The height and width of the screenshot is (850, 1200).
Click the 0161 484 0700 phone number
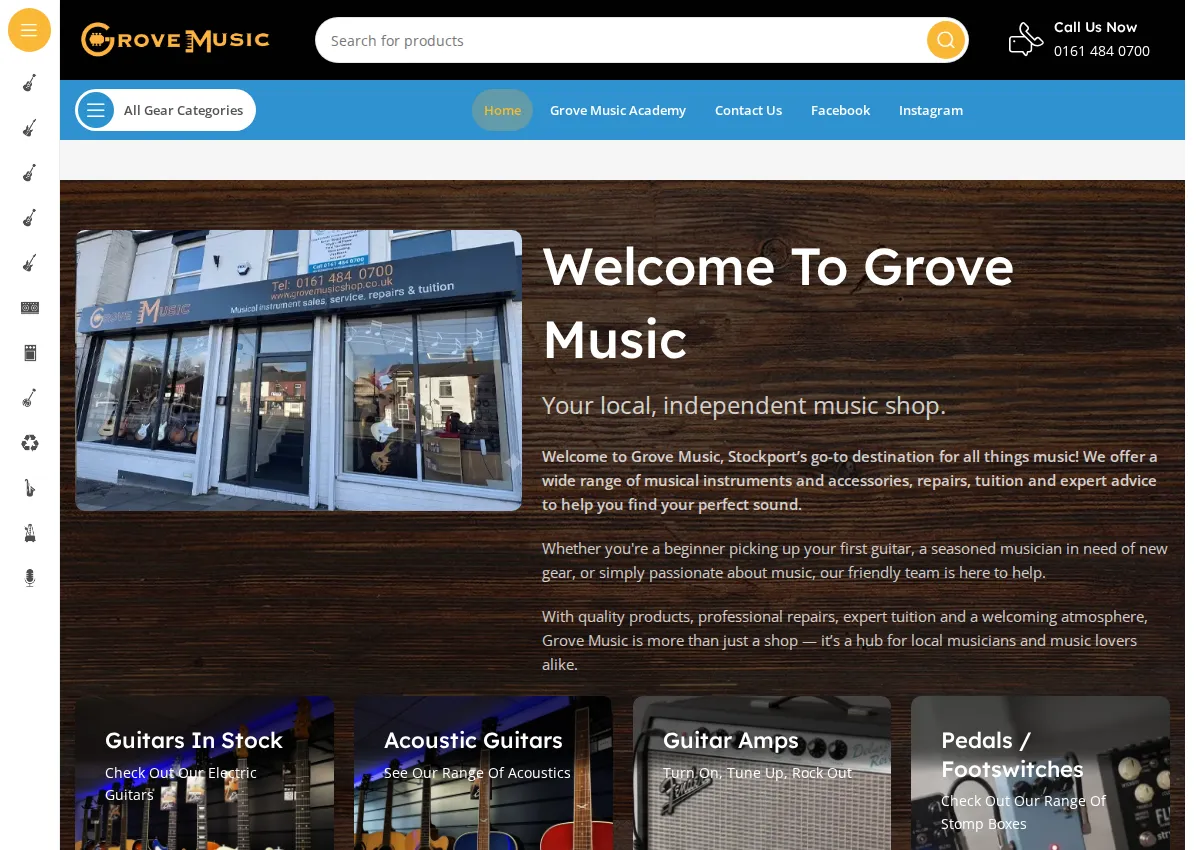1102,51
